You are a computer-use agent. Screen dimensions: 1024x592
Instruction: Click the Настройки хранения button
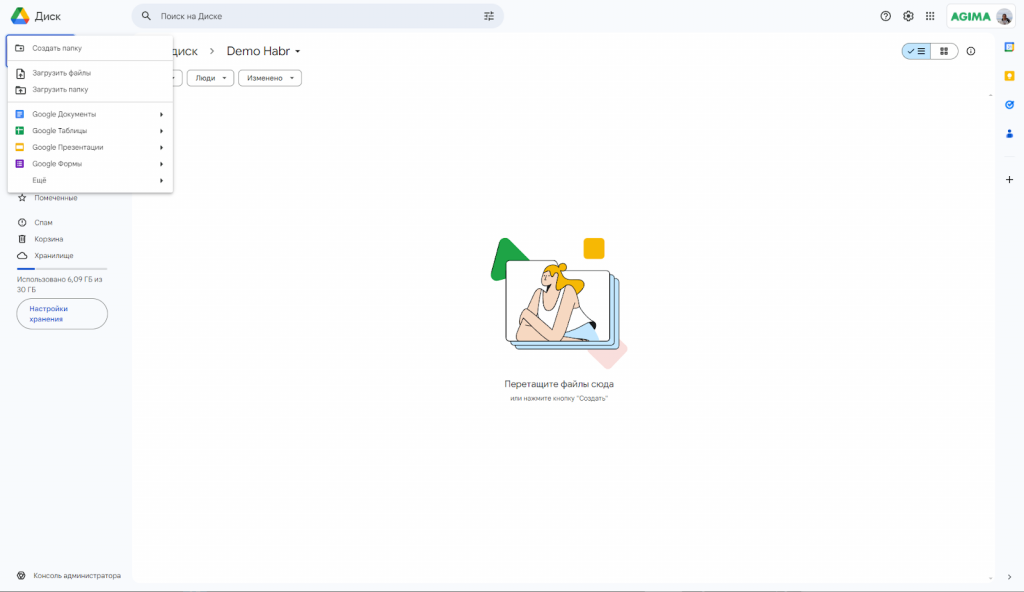[x=62, y=314]
